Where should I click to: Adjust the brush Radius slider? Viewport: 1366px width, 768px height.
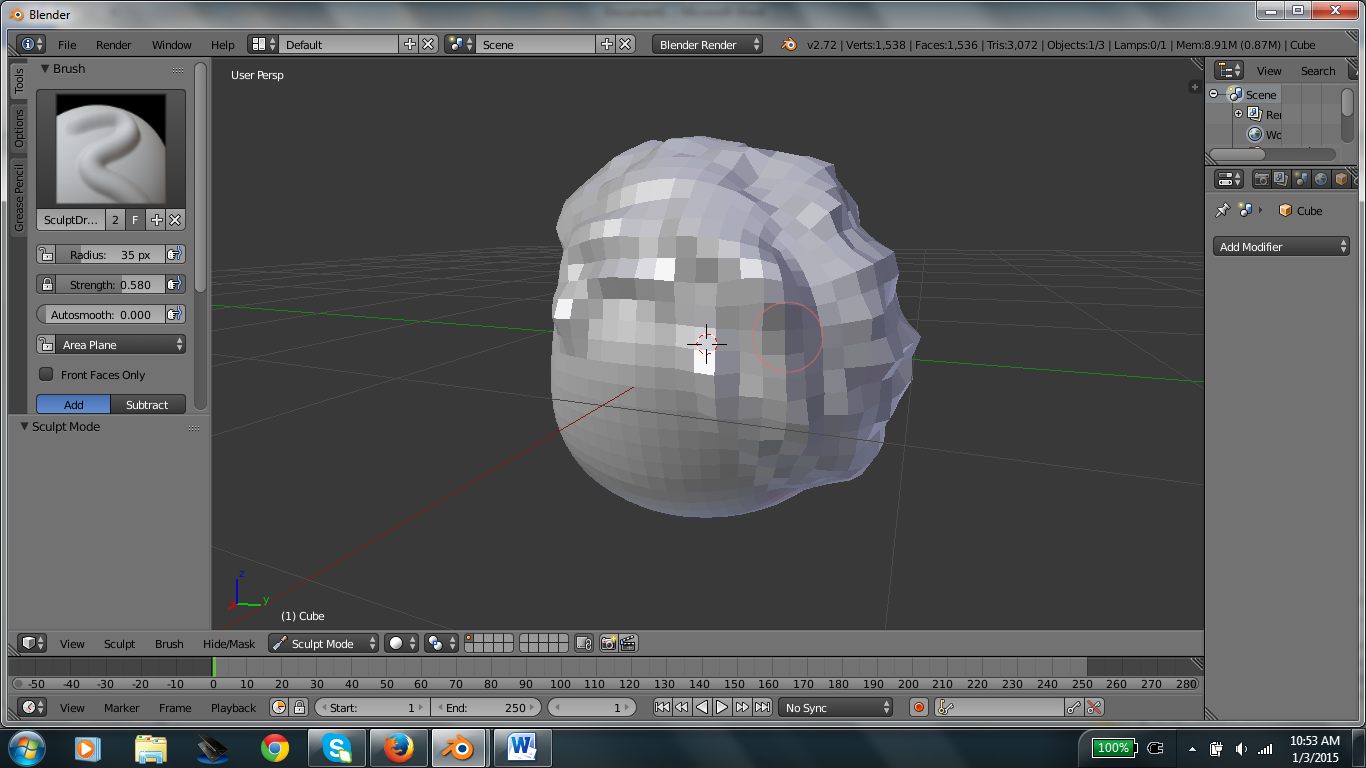[x=110, y=255]
